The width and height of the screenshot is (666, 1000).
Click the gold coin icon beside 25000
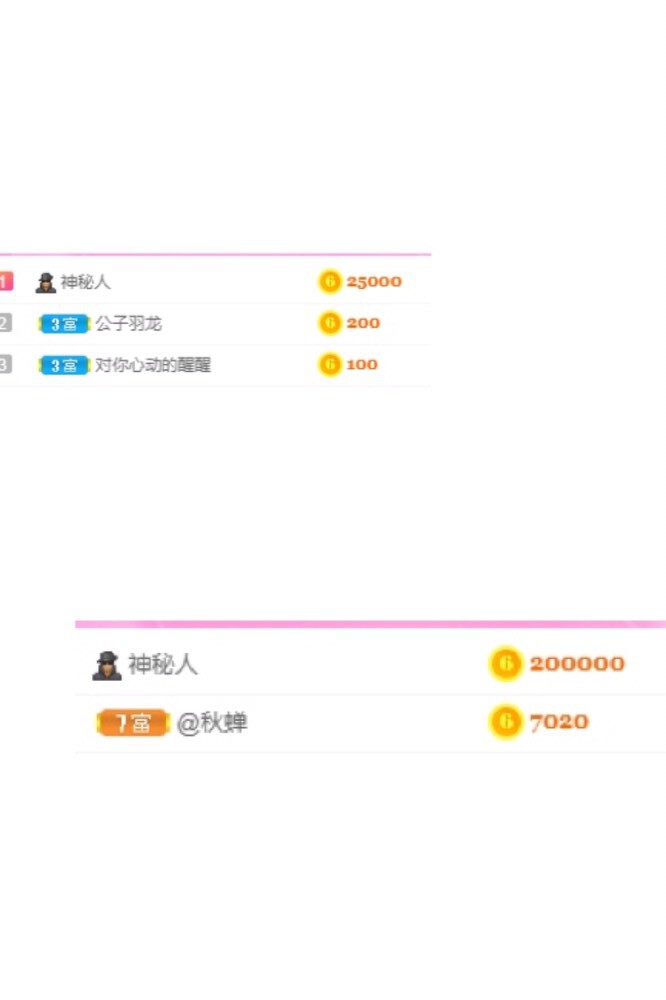pos(330,281)
